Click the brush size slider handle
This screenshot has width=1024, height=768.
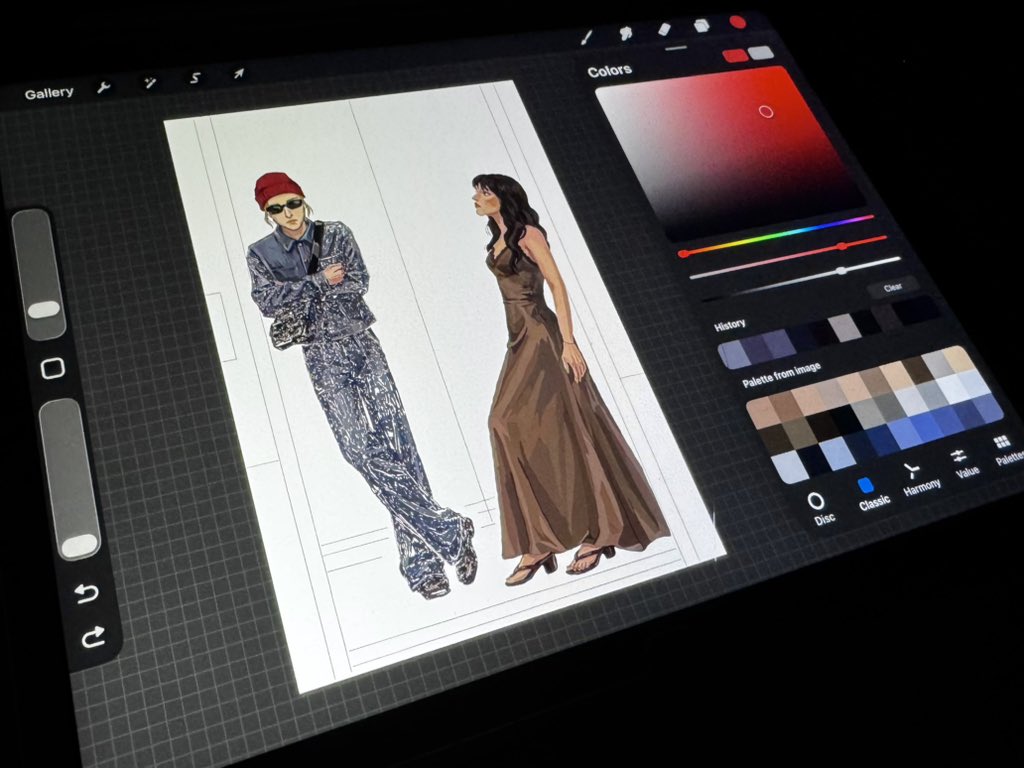coord(44,310)
